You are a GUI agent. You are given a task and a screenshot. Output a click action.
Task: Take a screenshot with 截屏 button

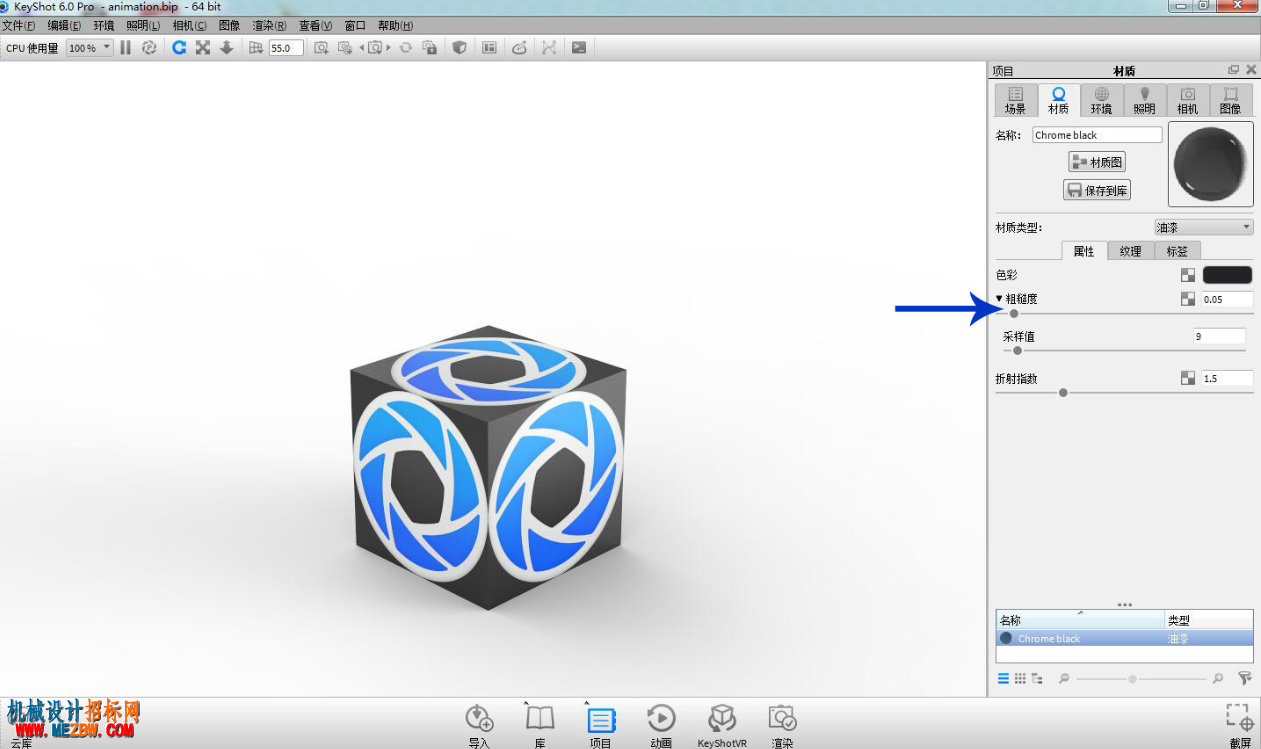pos(1240,725)
